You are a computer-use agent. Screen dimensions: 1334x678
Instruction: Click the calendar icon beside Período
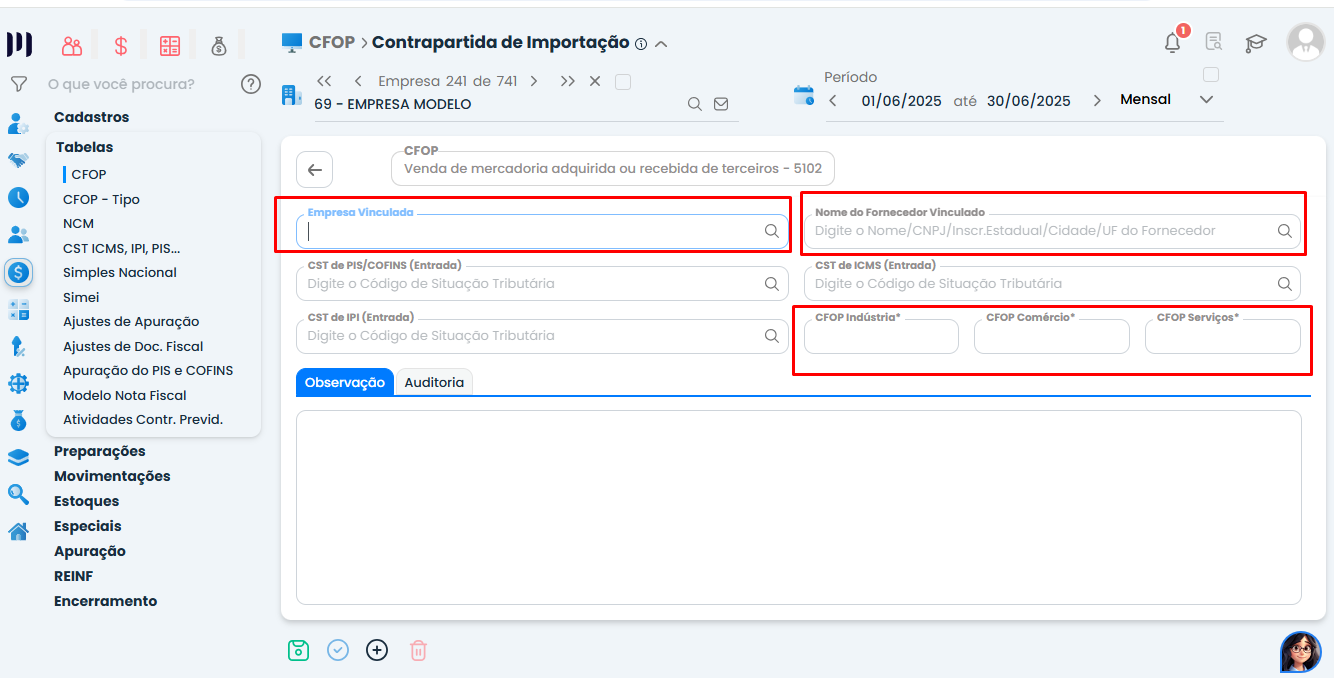pos(803,96)
